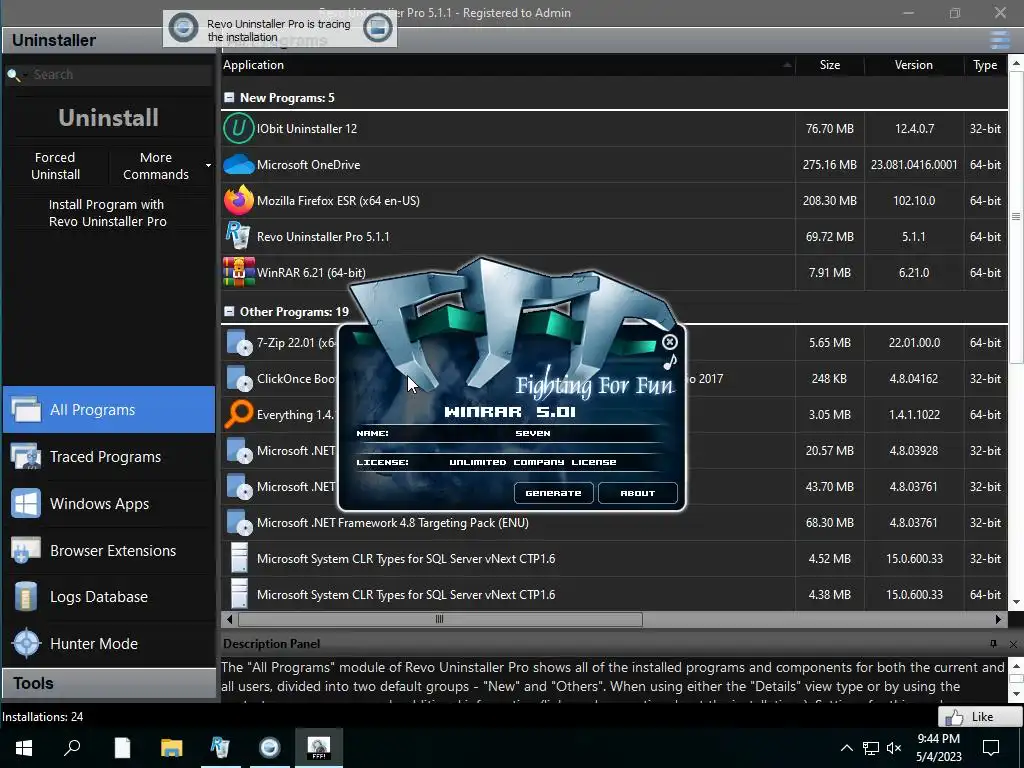Click the .NET Framework 4.8 Targeting Pack icon

pos(239,522)
